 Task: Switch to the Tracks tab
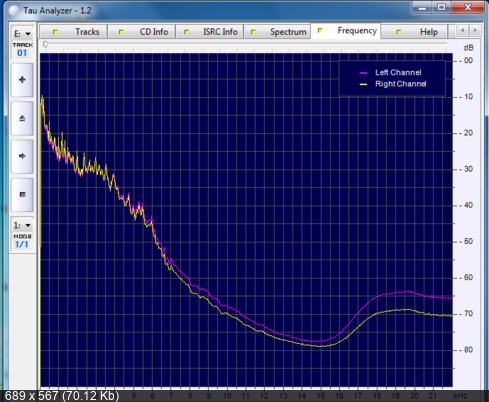tap(74, 32)
